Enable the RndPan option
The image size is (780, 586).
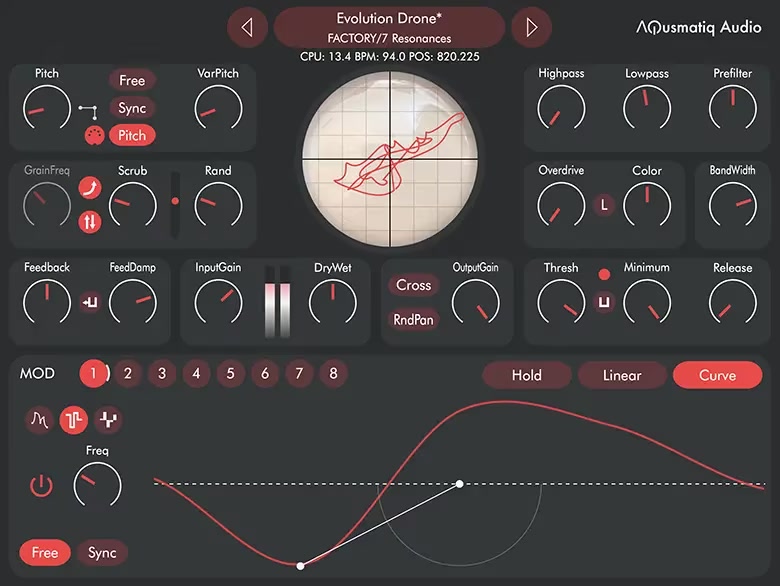(x=413, y=320)
